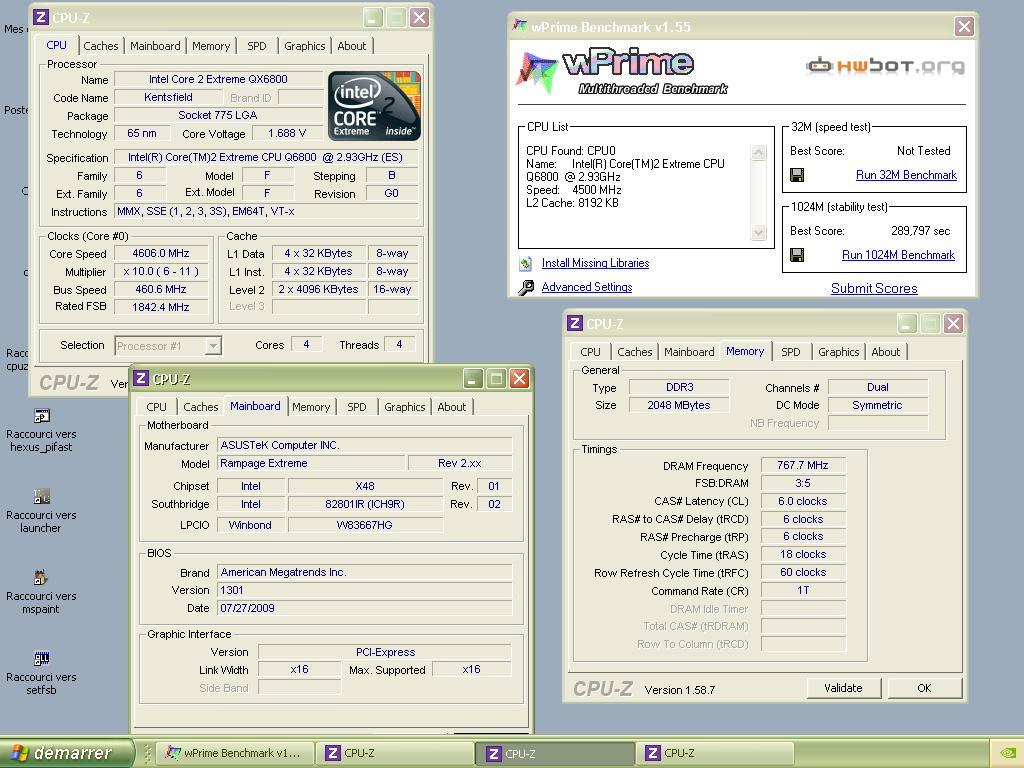Select the Caches tab in the CPU window
This screenshot has height=768, width=1024.
[x=101, y=46]
